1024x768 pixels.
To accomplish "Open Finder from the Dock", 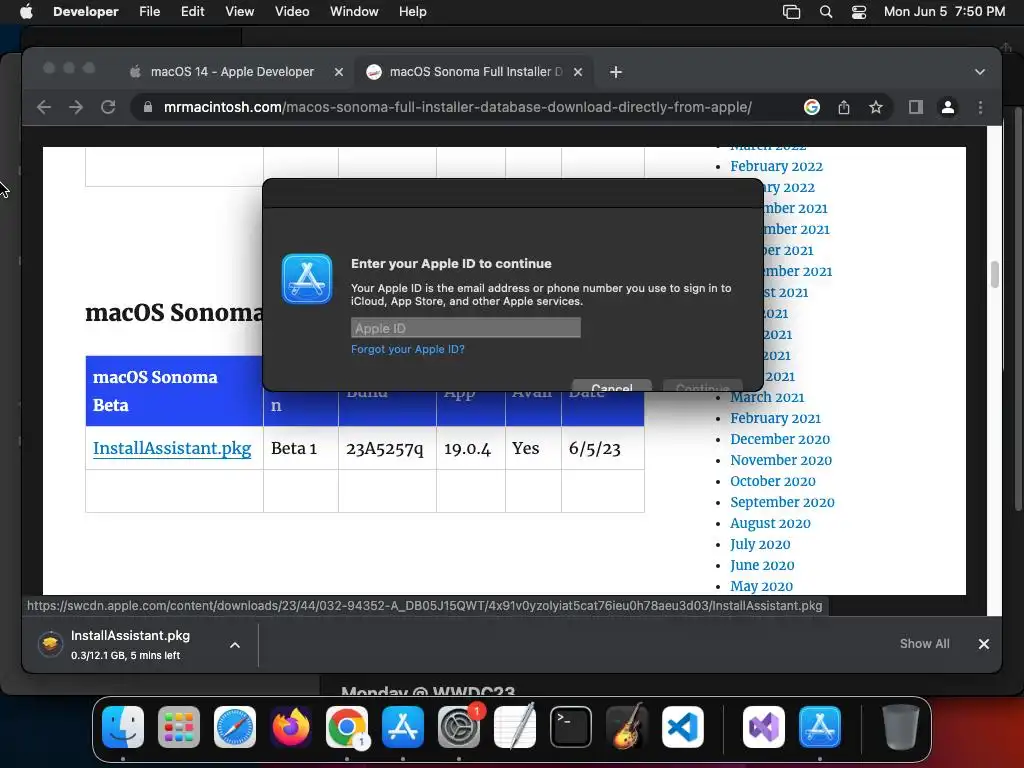I will tap(123, 727).
